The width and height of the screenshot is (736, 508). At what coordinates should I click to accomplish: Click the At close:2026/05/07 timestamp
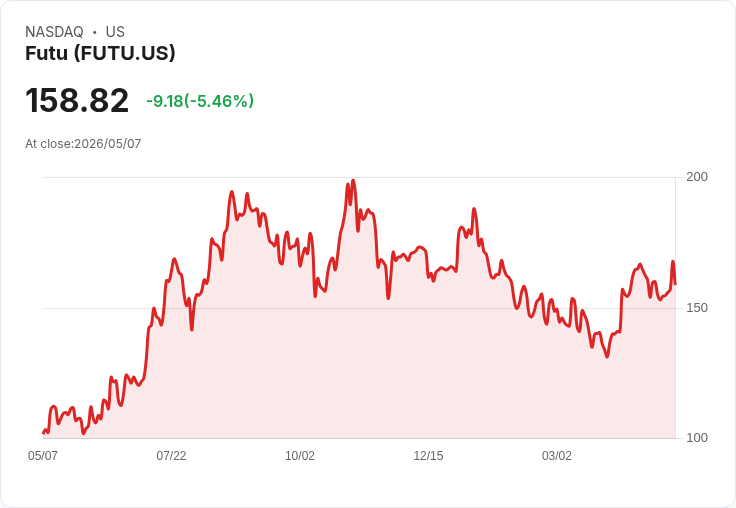pyautogui.click(x=83, y=144)
